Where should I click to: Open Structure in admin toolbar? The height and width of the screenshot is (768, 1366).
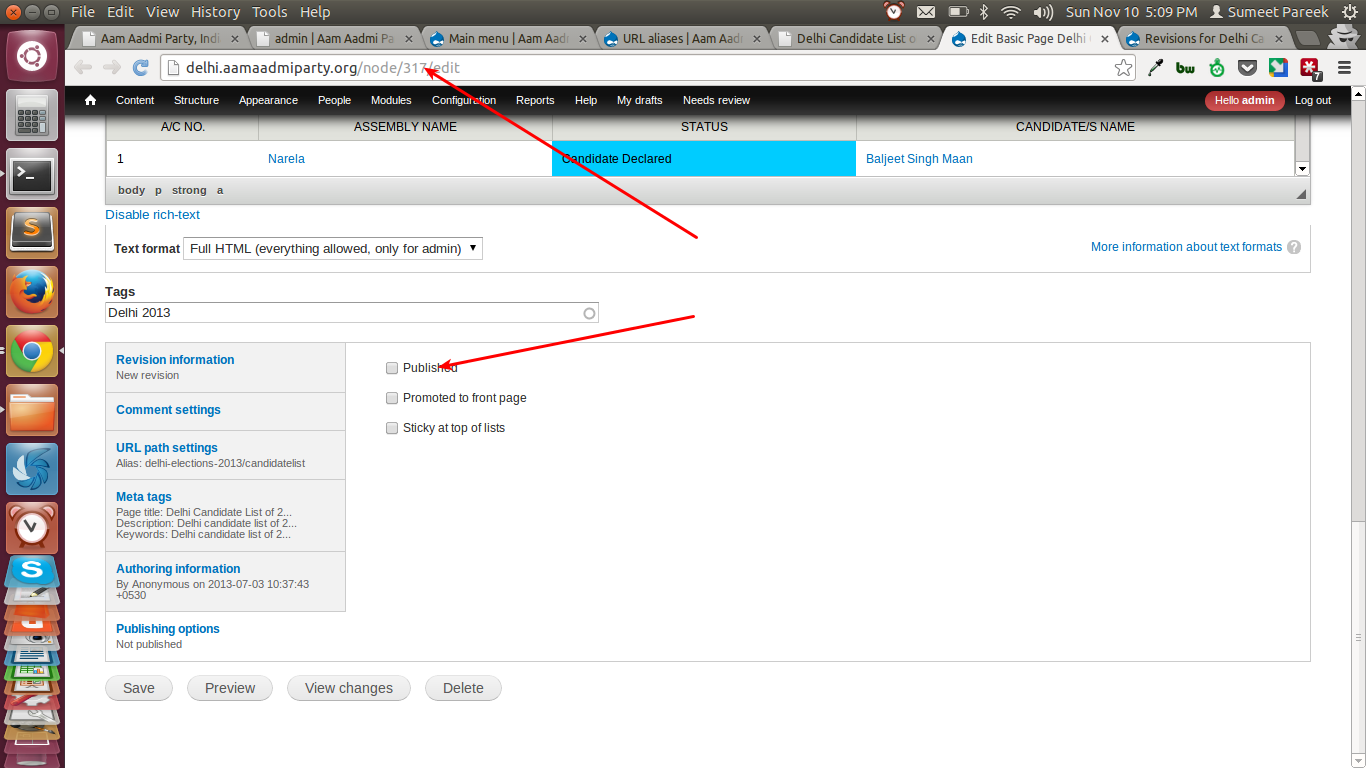[x=196, y=100]
